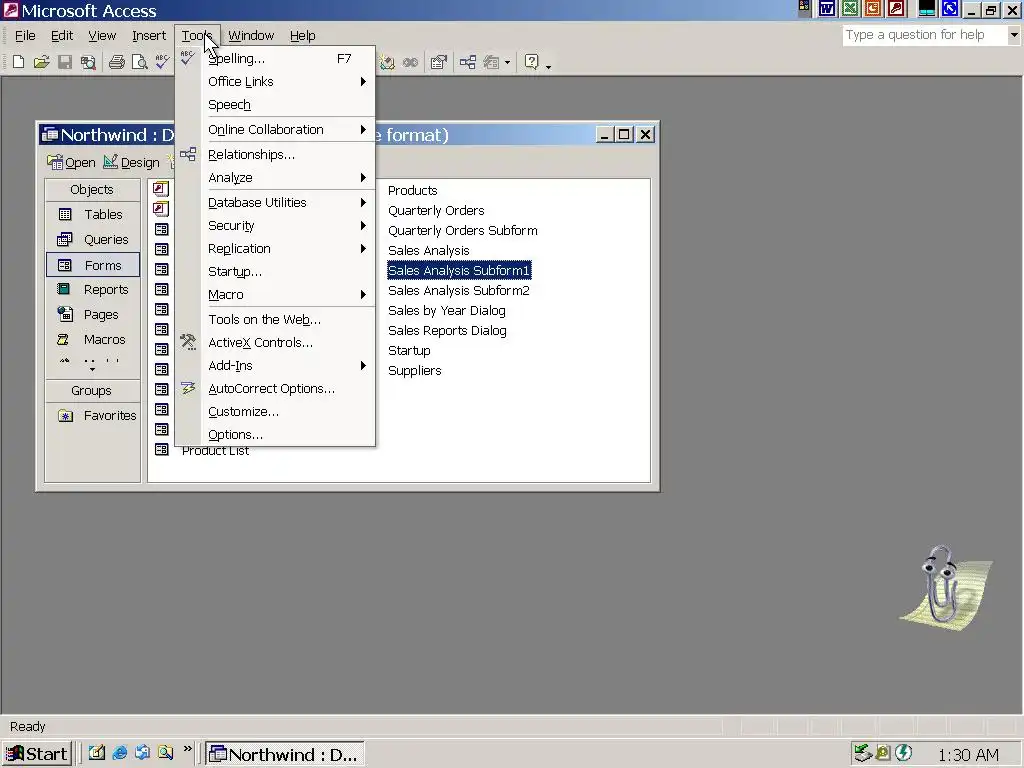Open the Insert menu
This screenshot has height=768, width=1024.
pos(149,36)
